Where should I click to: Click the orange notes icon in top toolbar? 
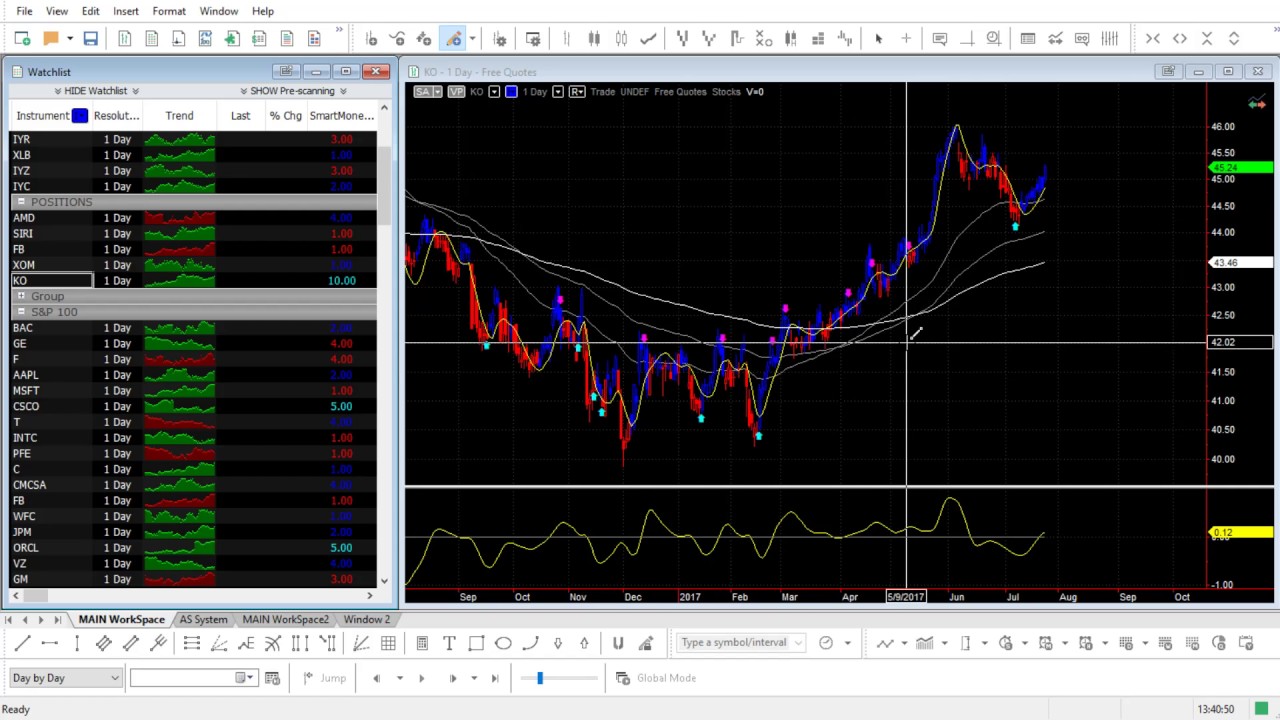tap(50, 38)
